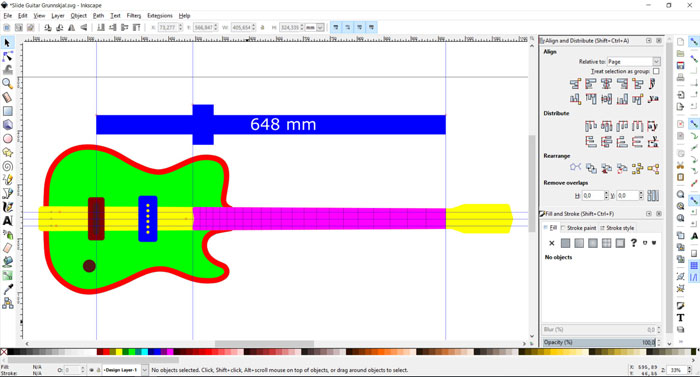Open Relative to Page dropdown
This screenshot has height=377, width=700.
634,62
